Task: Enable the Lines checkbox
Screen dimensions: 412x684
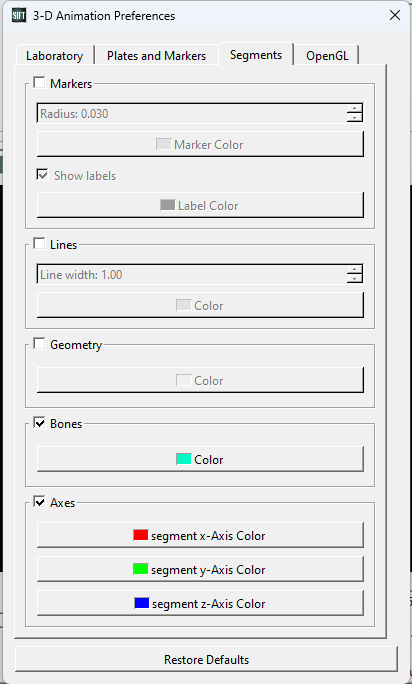Action: click(39, 243)
